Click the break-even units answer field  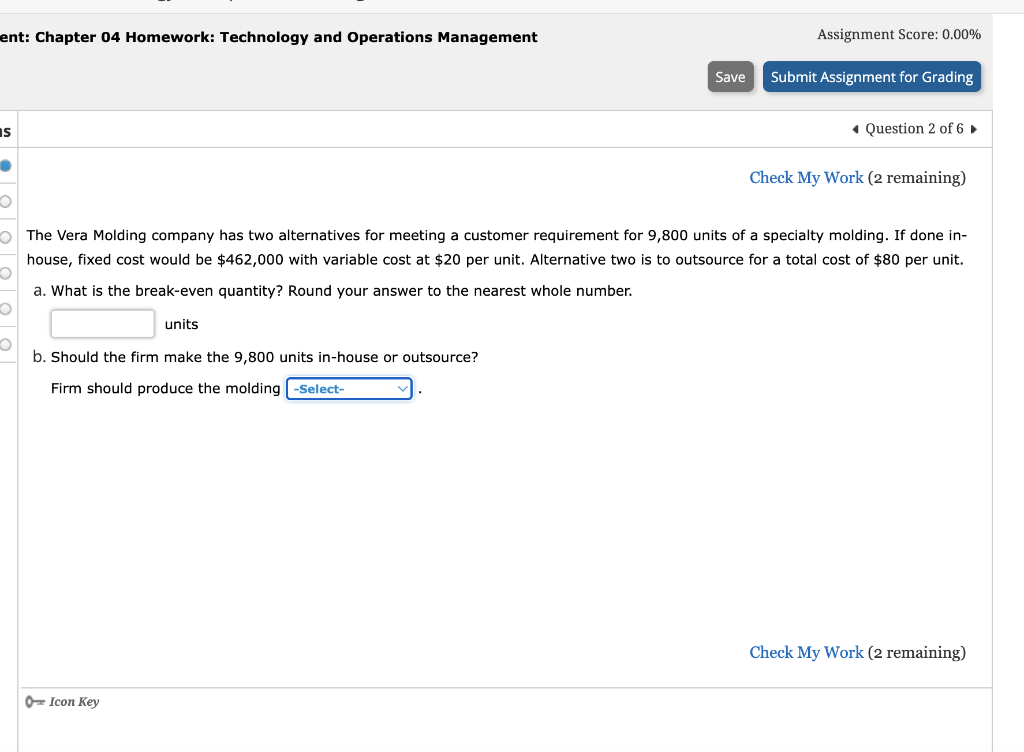[x=101, y=323]
